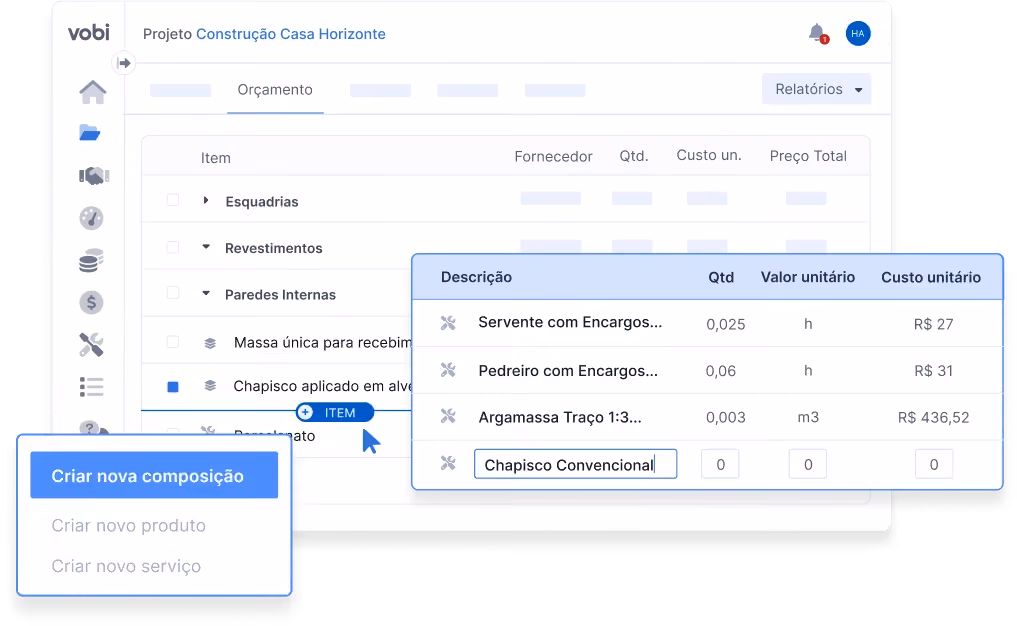Click the layers icon beside Massa única row

(210, 343)
